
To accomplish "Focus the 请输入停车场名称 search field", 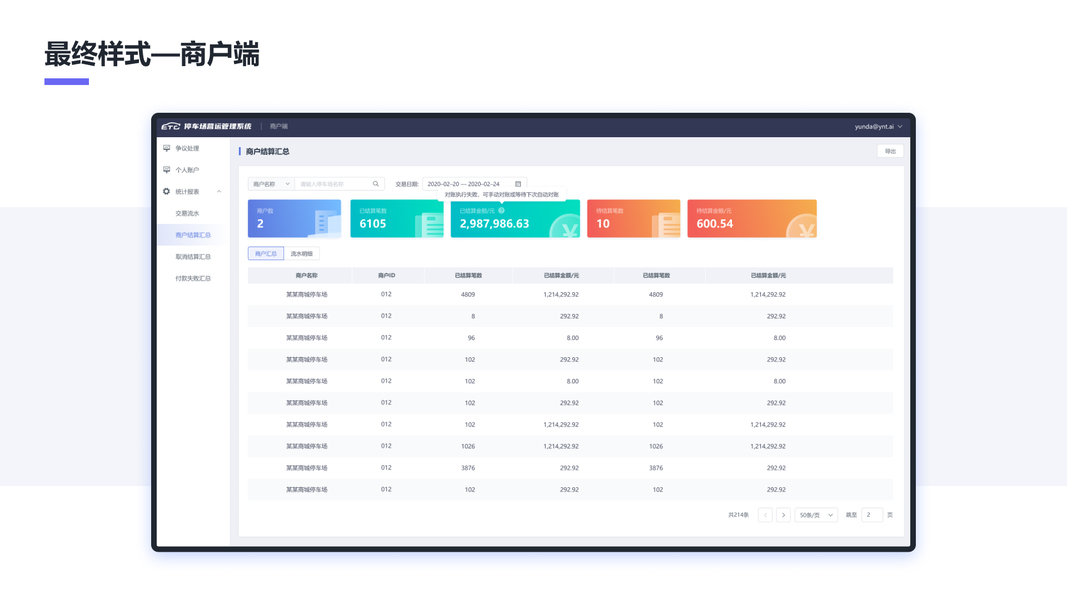I will [339, 184].
